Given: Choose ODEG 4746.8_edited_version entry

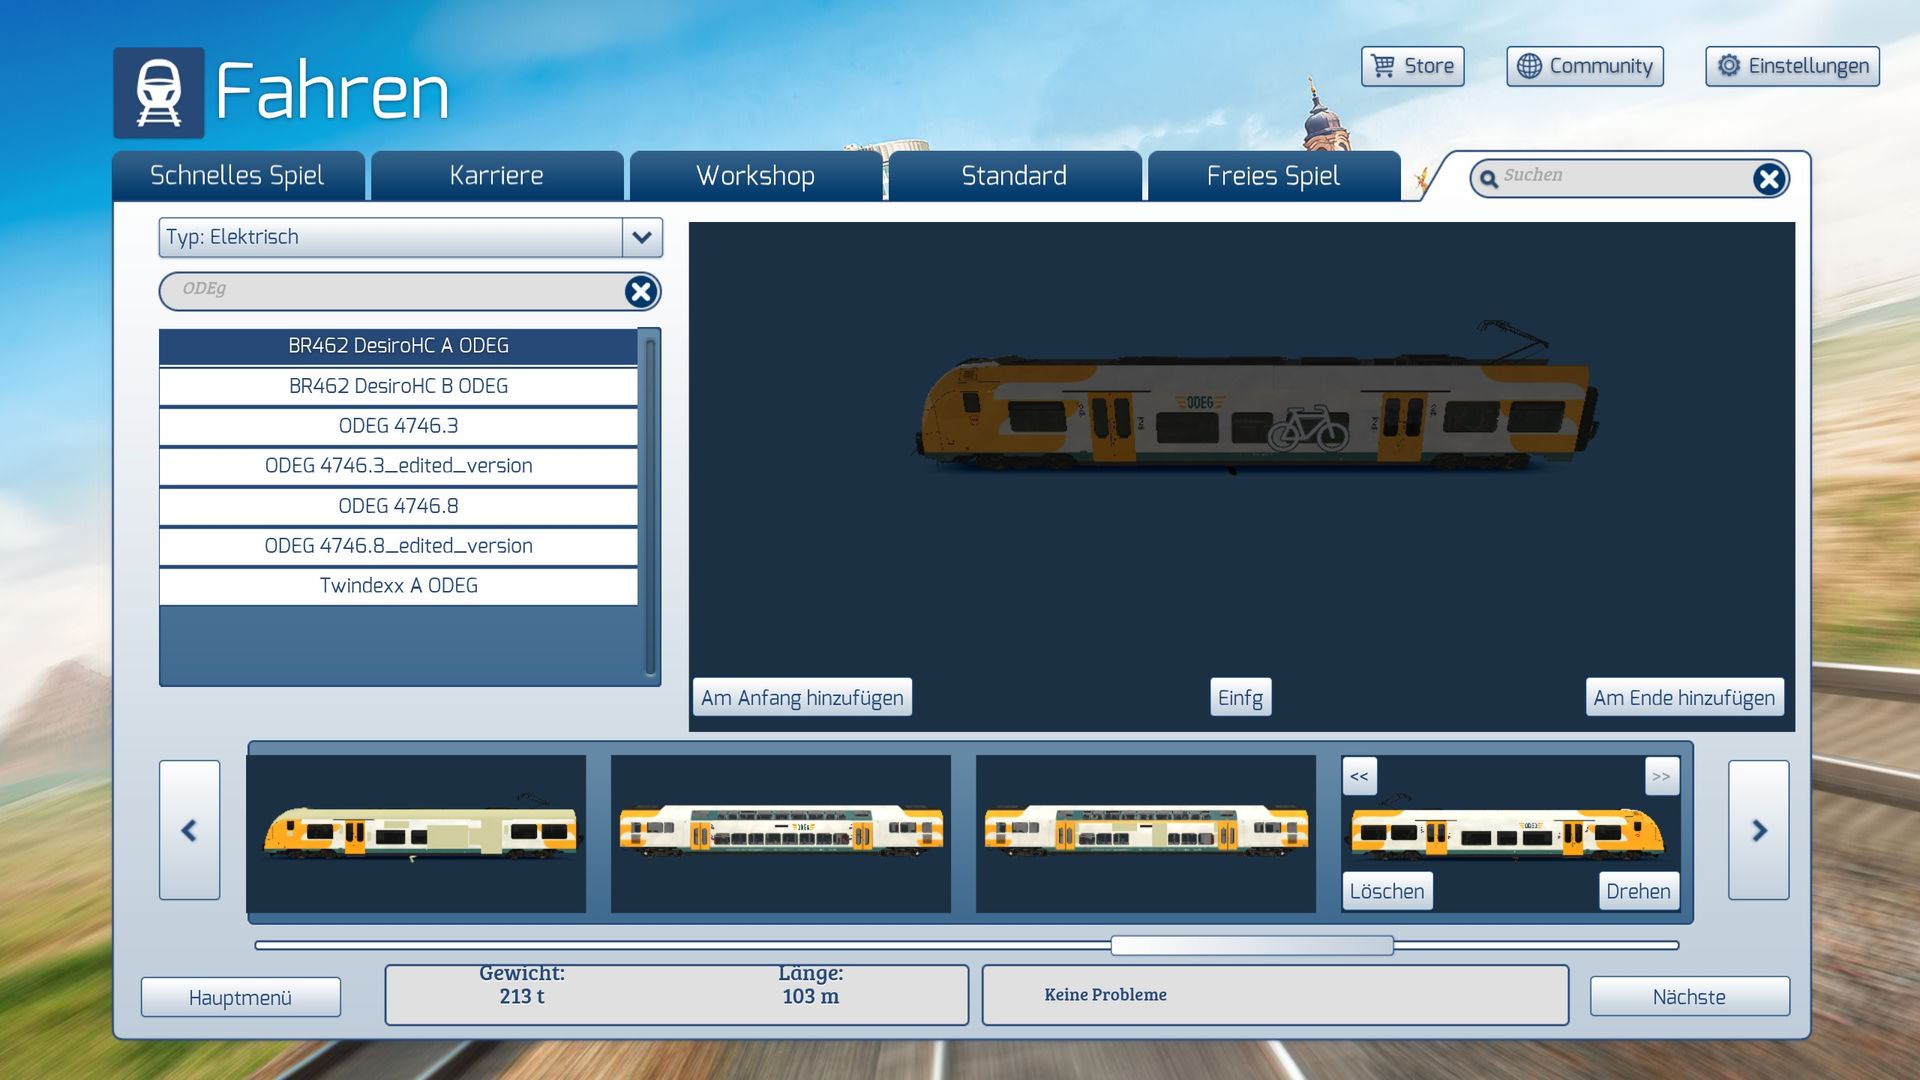Looking at the screenshot, I should [x=398, y=546].
